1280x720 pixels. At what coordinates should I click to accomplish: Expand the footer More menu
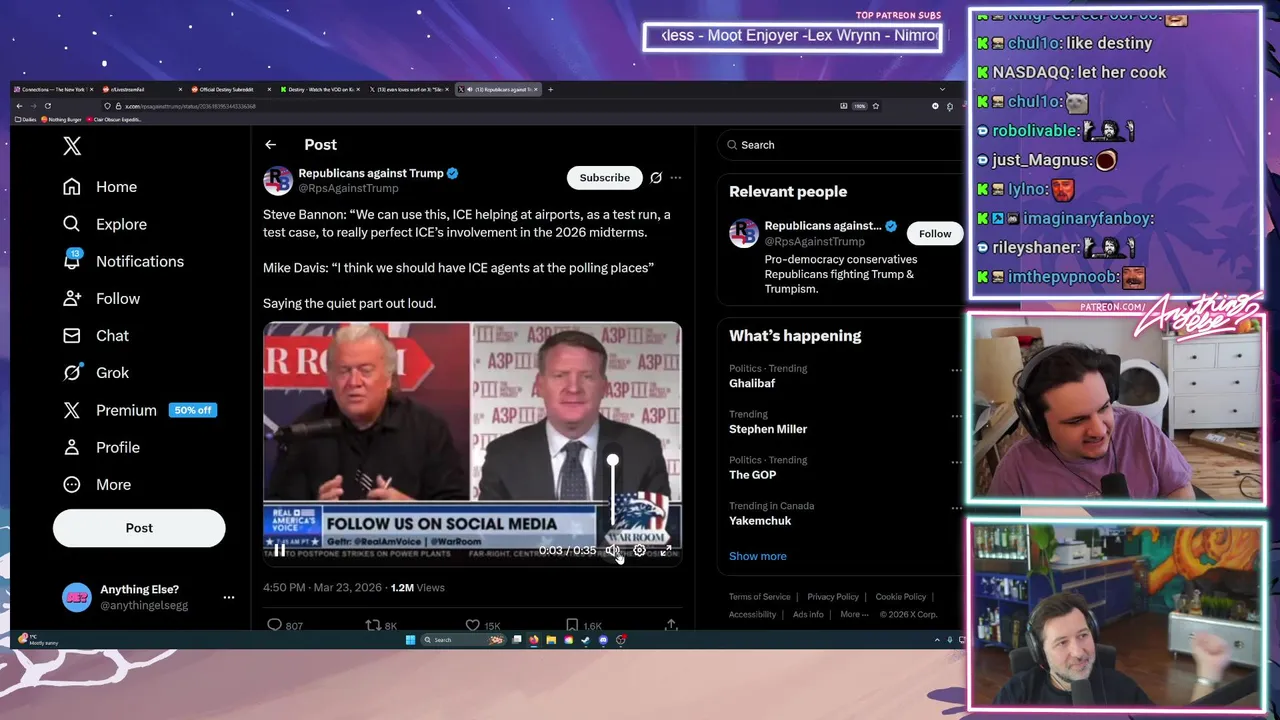(853, 614)
